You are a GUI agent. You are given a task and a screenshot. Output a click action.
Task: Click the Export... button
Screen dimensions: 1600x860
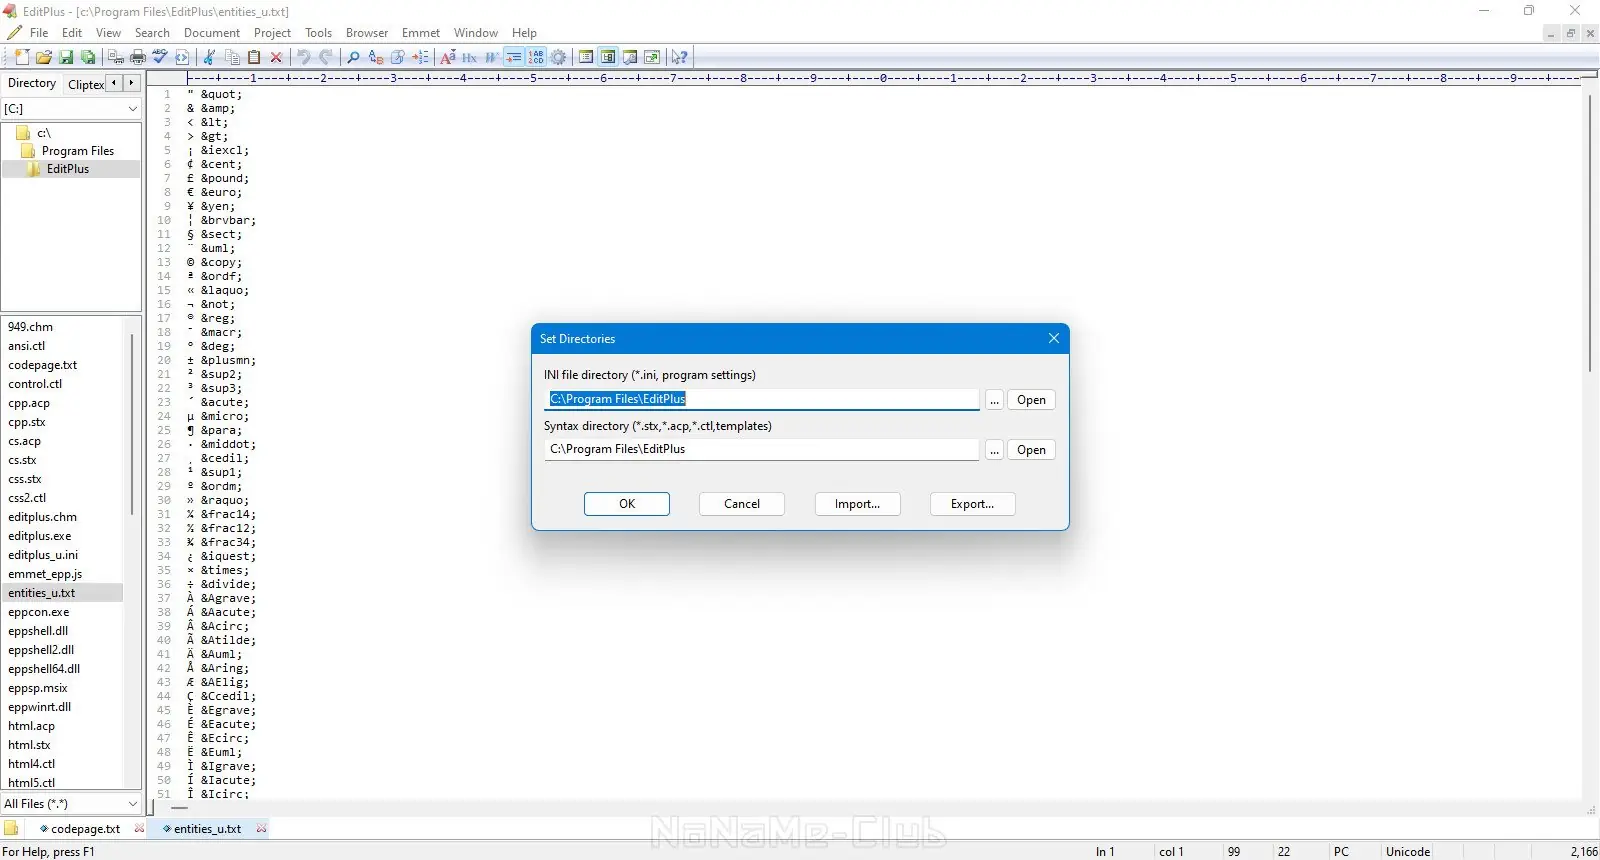(x=972, y=504)
